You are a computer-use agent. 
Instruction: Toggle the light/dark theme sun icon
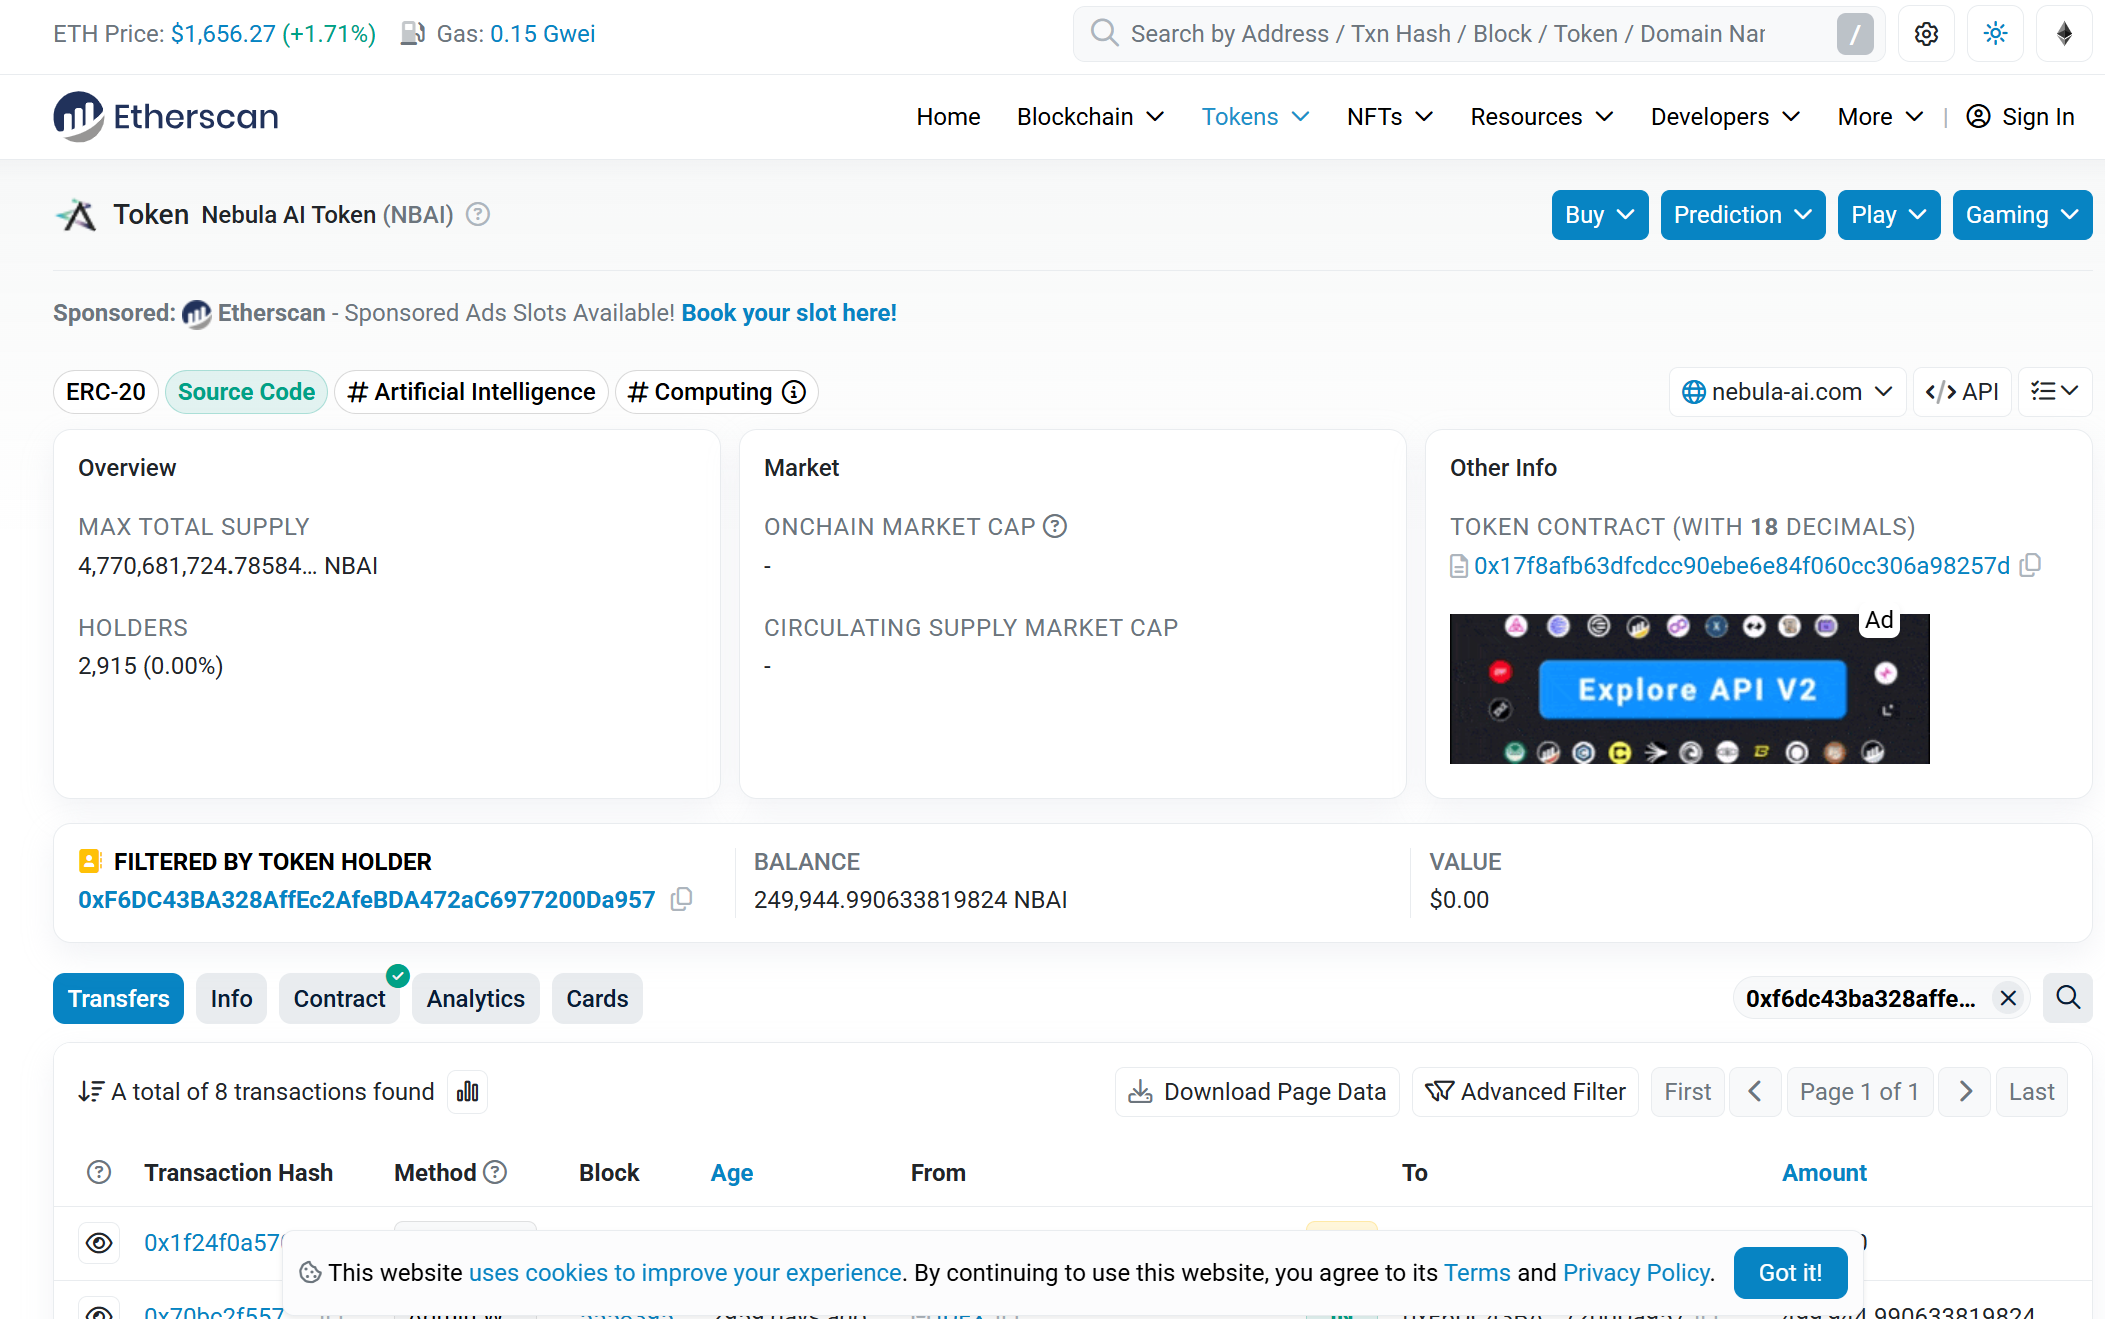point(1996,34)
